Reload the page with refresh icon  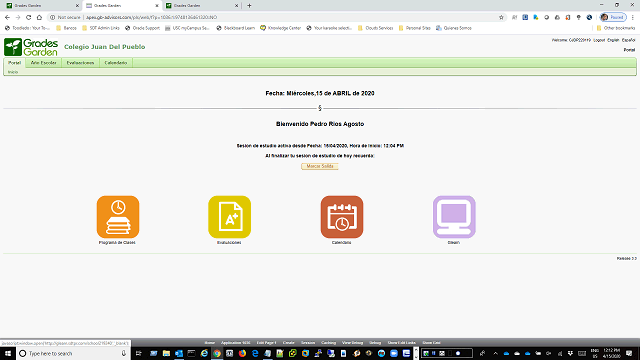coord(29,18)
